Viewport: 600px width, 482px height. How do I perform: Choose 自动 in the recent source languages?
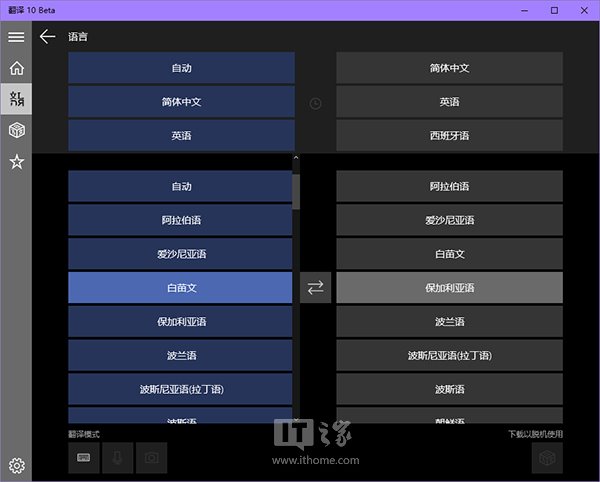point(181,68)
